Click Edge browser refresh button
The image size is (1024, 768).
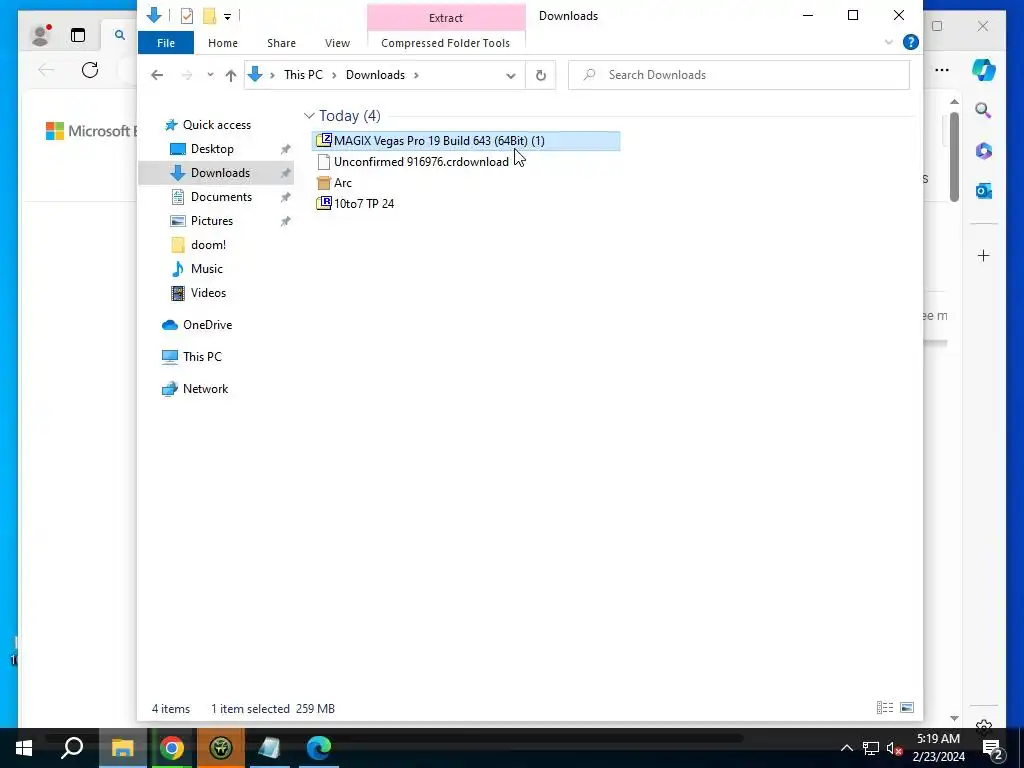[89, 70]
